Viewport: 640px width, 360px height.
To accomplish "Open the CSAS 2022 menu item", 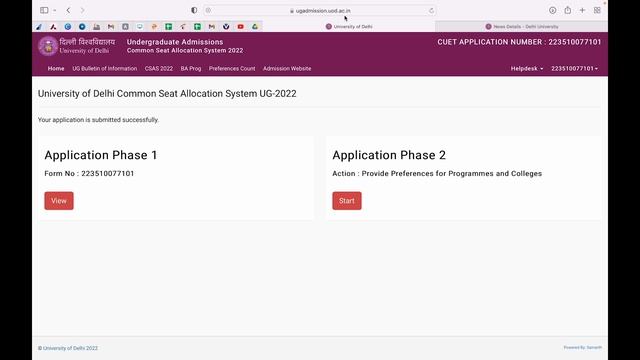I will pos(159,69).
